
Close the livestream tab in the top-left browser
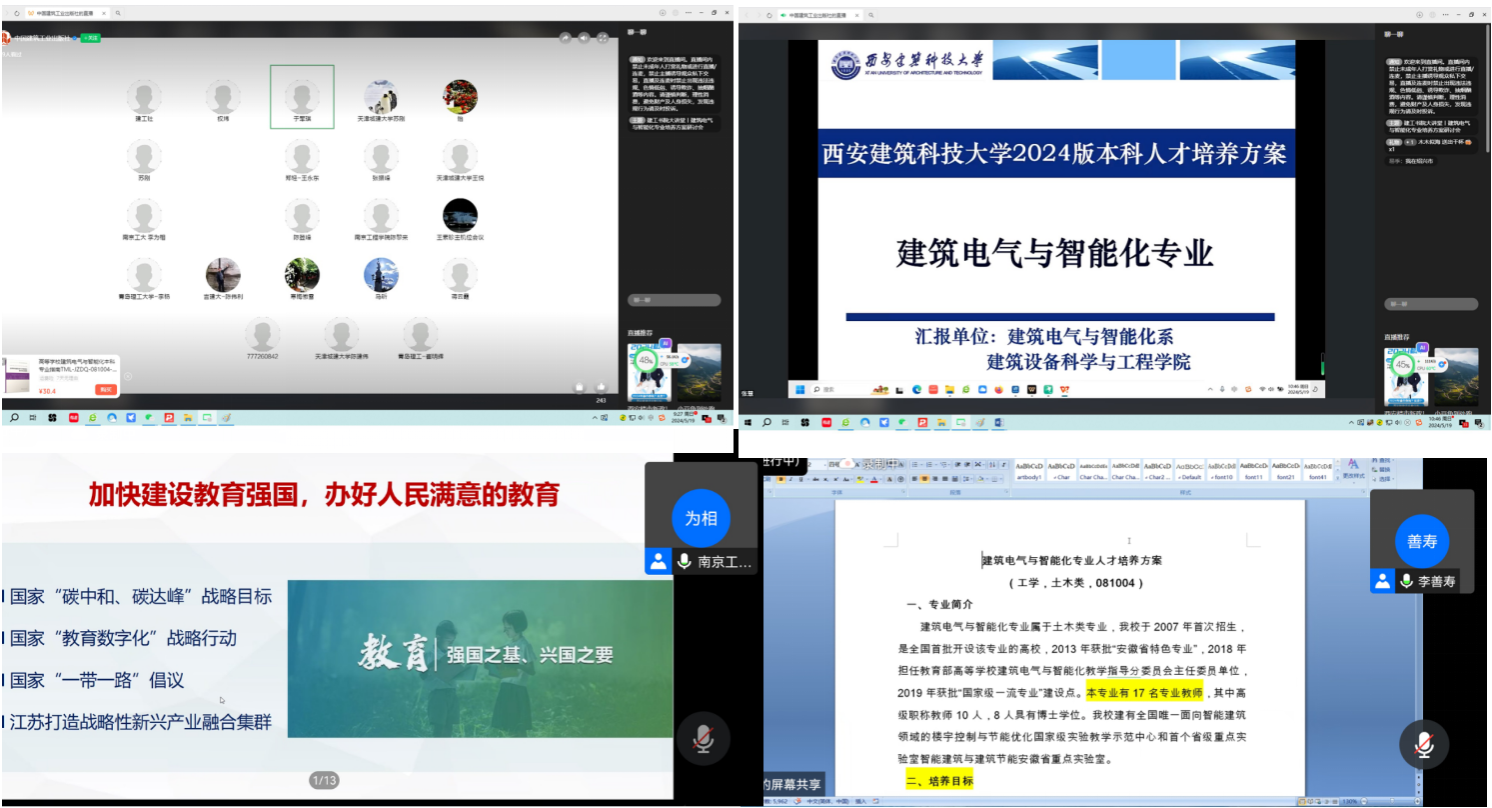point(106,13)
